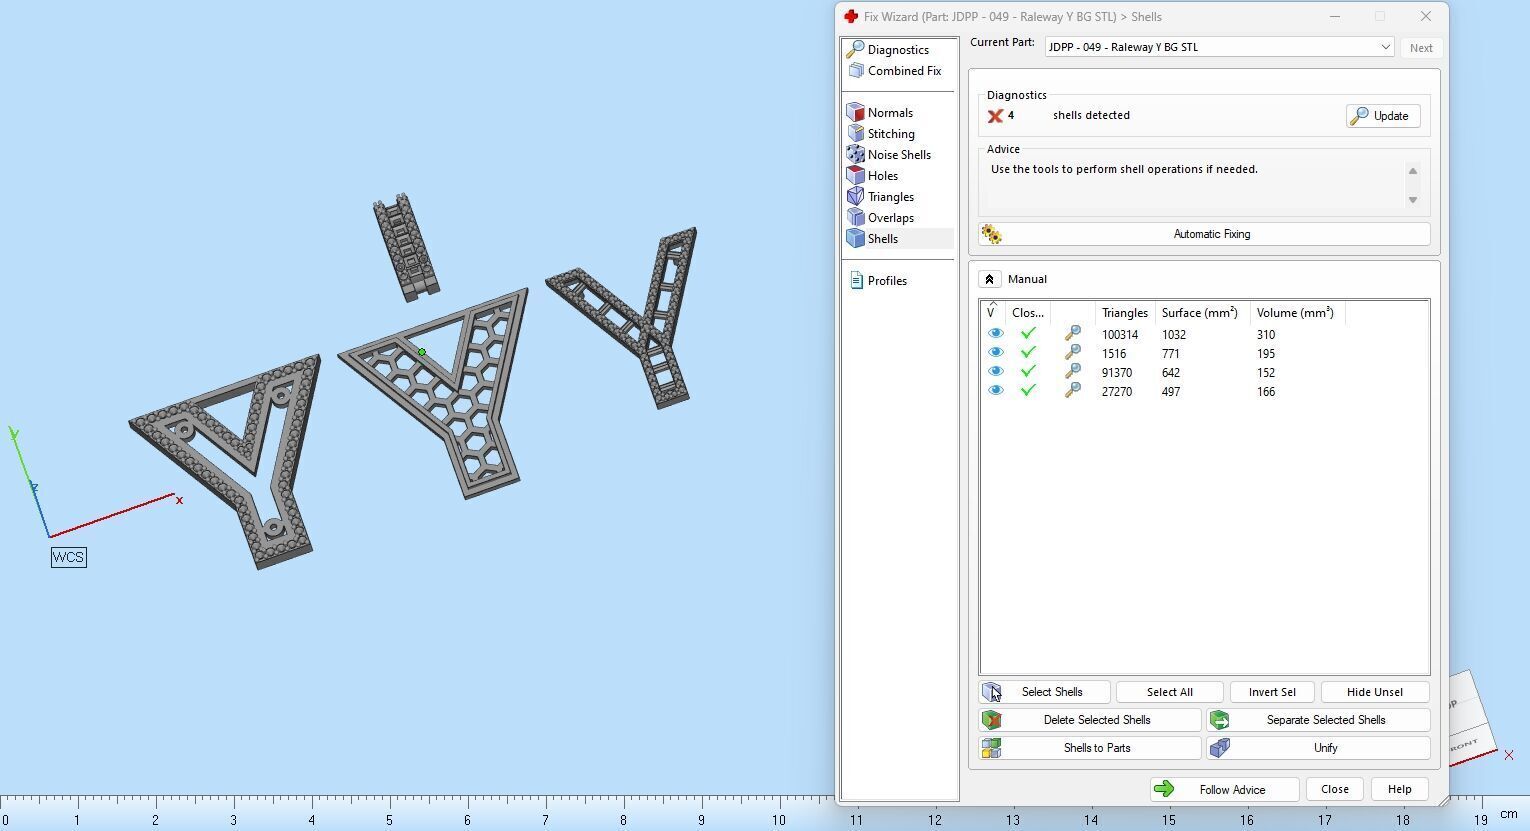Viewport: 1530px width, 831px height.
Task: Hide the shell with 27270 triangles
Action: (x=995, y=391)
